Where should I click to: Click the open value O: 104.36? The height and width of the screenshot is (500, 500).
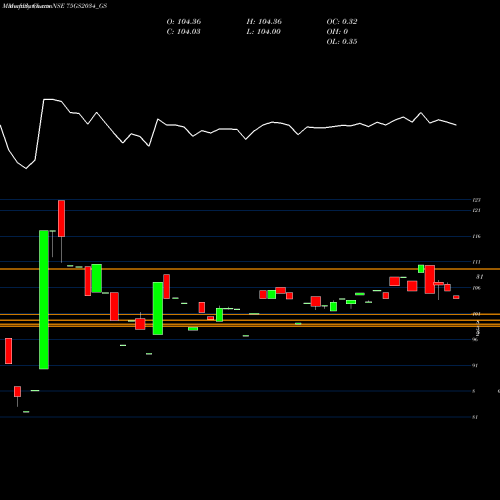(184, 22)
